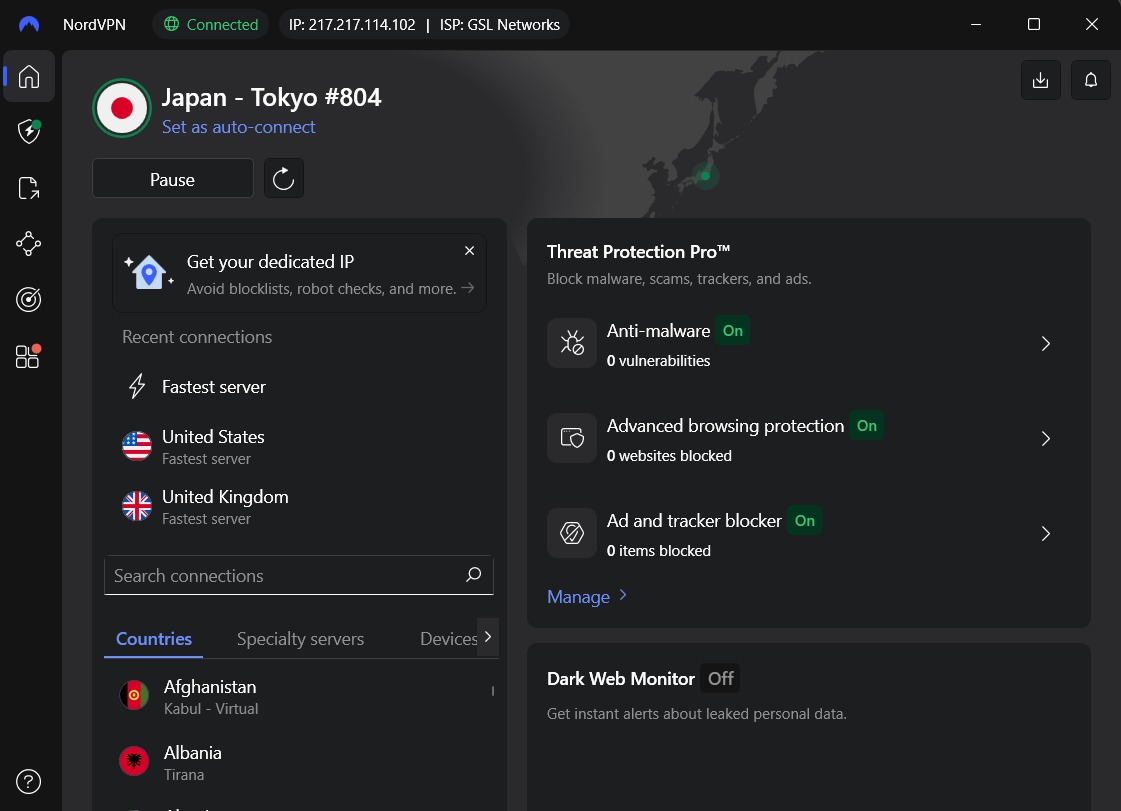Click the Search connections field
Viewport: 1121px width, 811px height.
(x=299, y=576)
